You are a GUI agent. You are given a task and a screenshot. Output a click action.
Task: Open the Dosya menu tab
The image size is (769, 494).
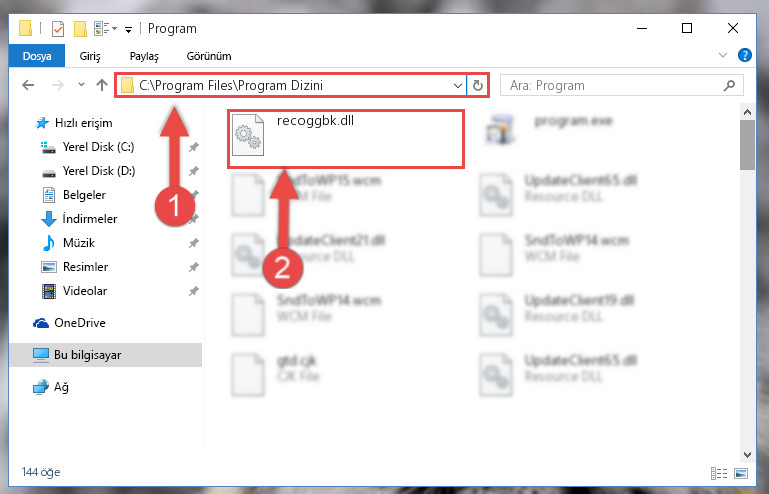click(x=37, y=56)
